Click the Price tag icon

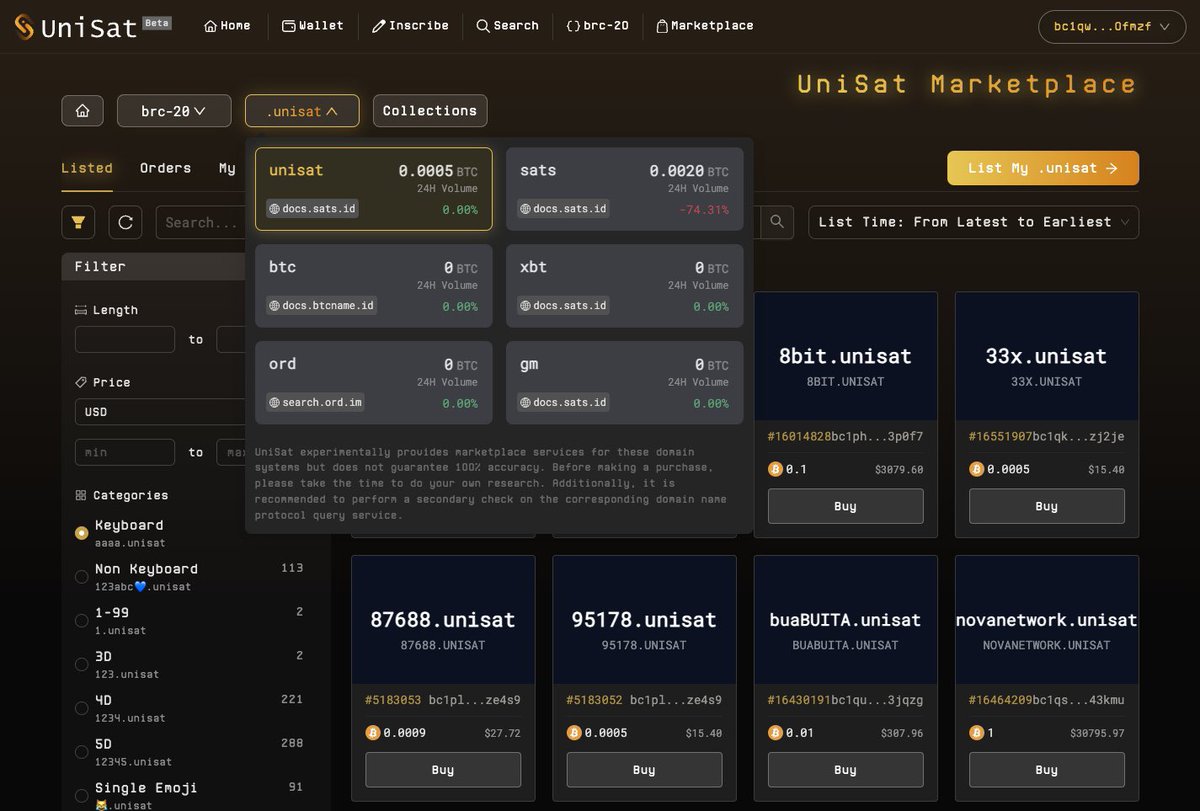(x=81, y=382)
